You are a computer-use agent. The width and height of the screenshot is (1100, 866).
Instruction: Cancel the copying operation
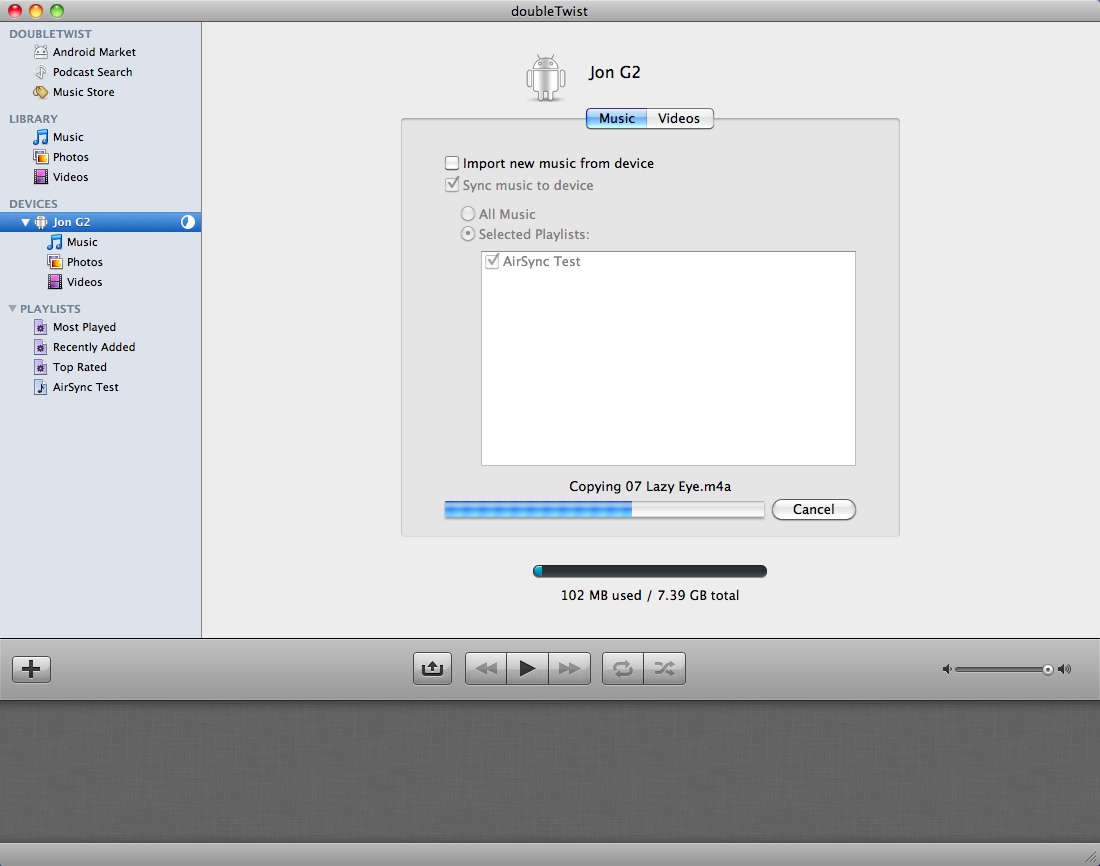tap(814, 509)
